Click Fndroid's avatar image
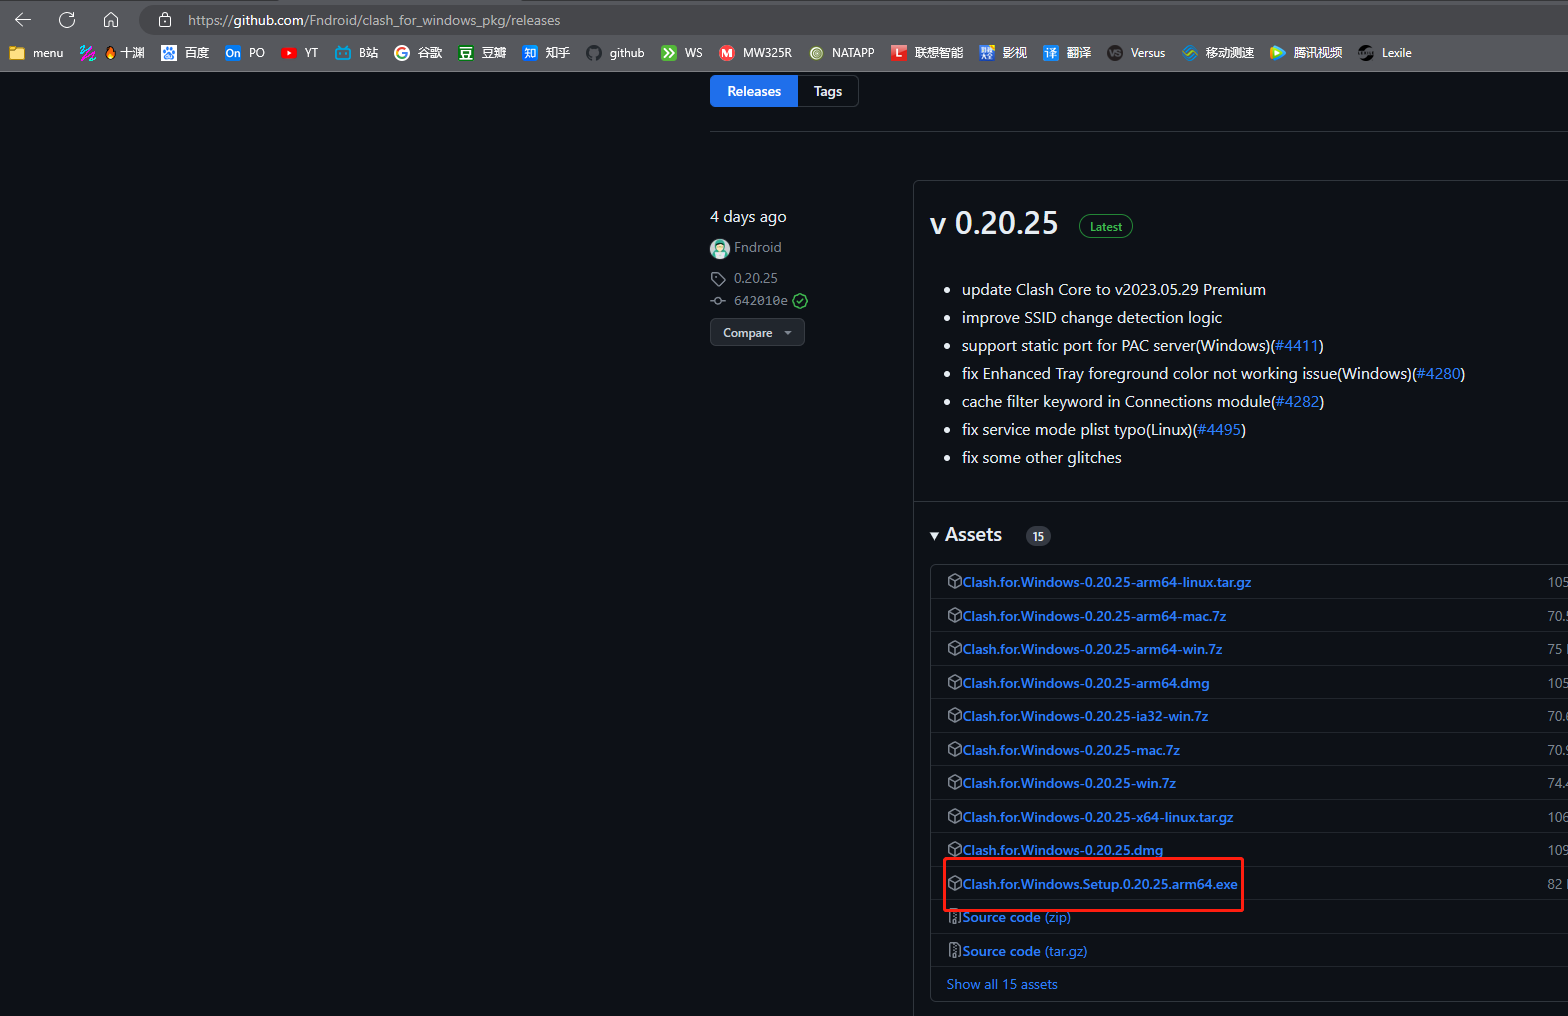The width and height of the screenshot is (1568, 1016). point(720,248)
